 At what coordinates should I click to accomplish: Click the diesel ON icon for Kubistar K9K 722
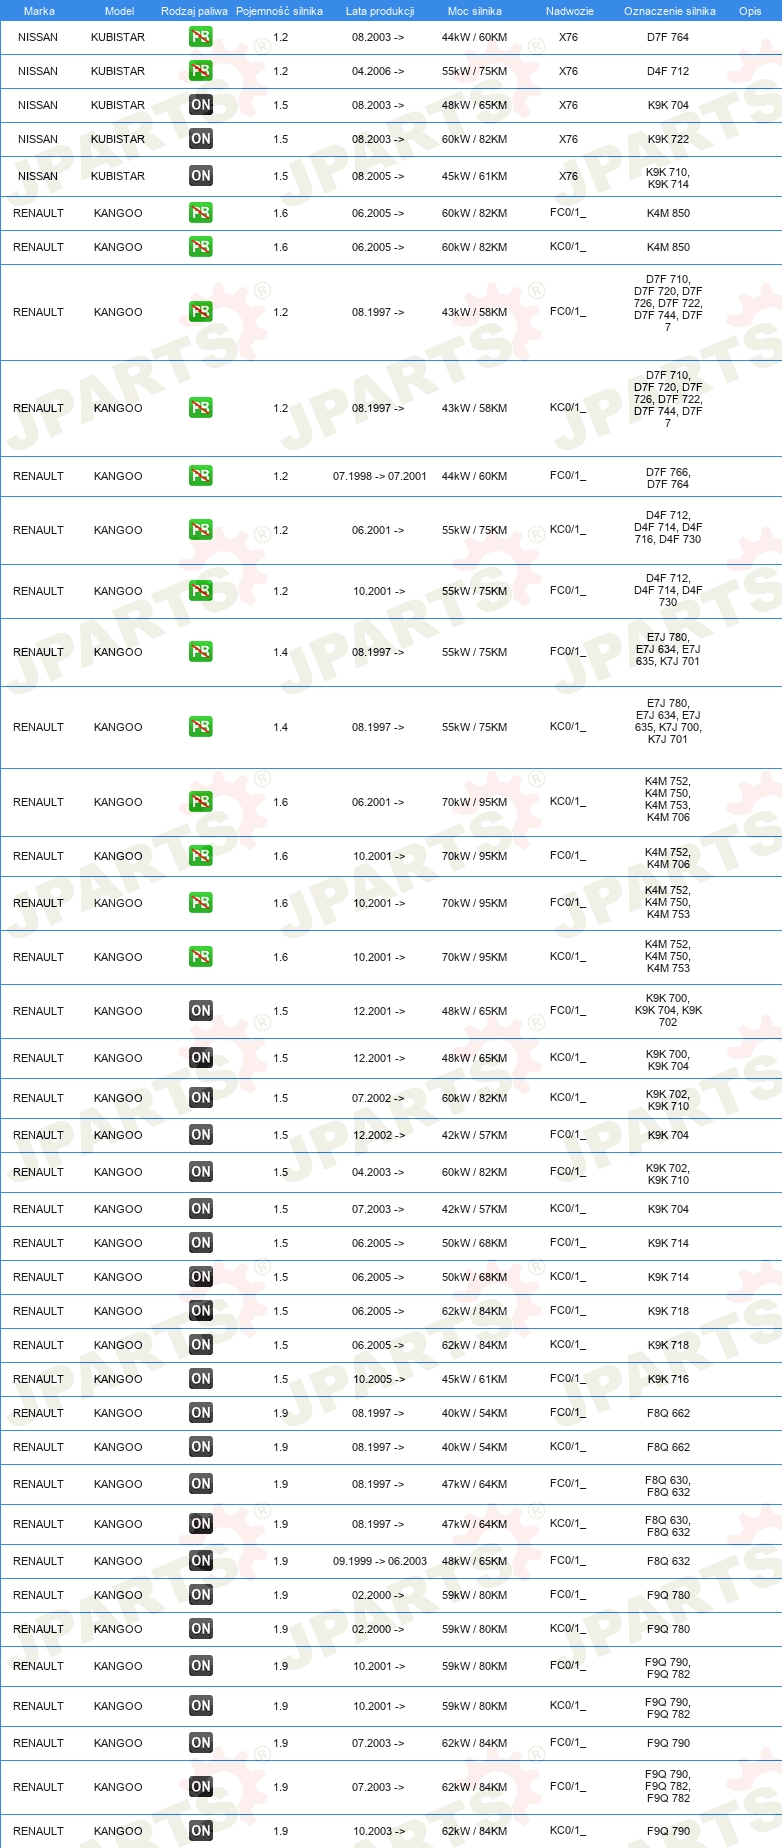tap(201, 139)
